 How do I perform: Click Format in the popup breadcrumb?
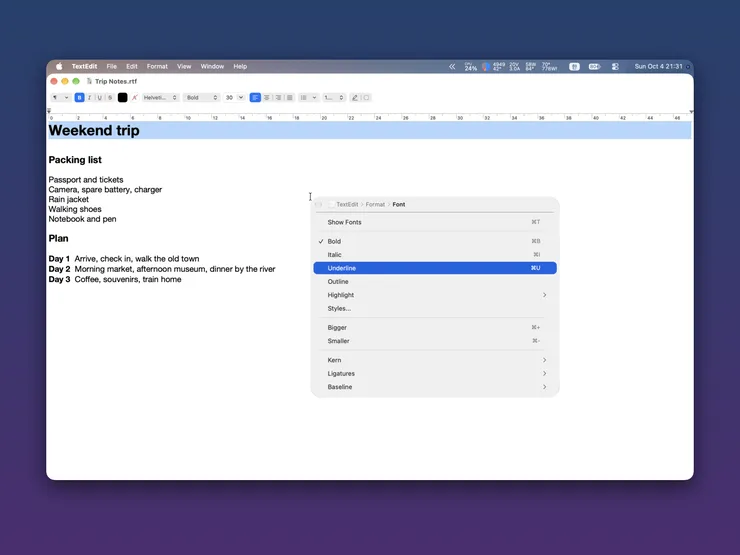tap(375, 204)
